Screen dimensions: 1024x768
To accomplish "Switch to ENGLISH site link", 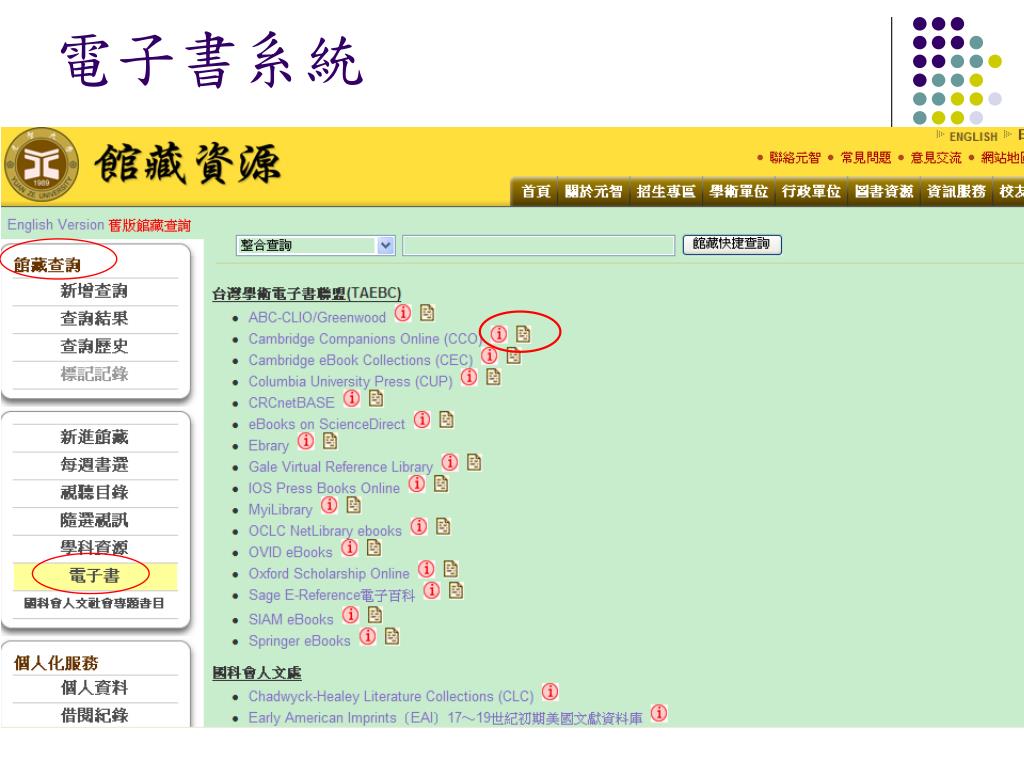I will [973, 136].
